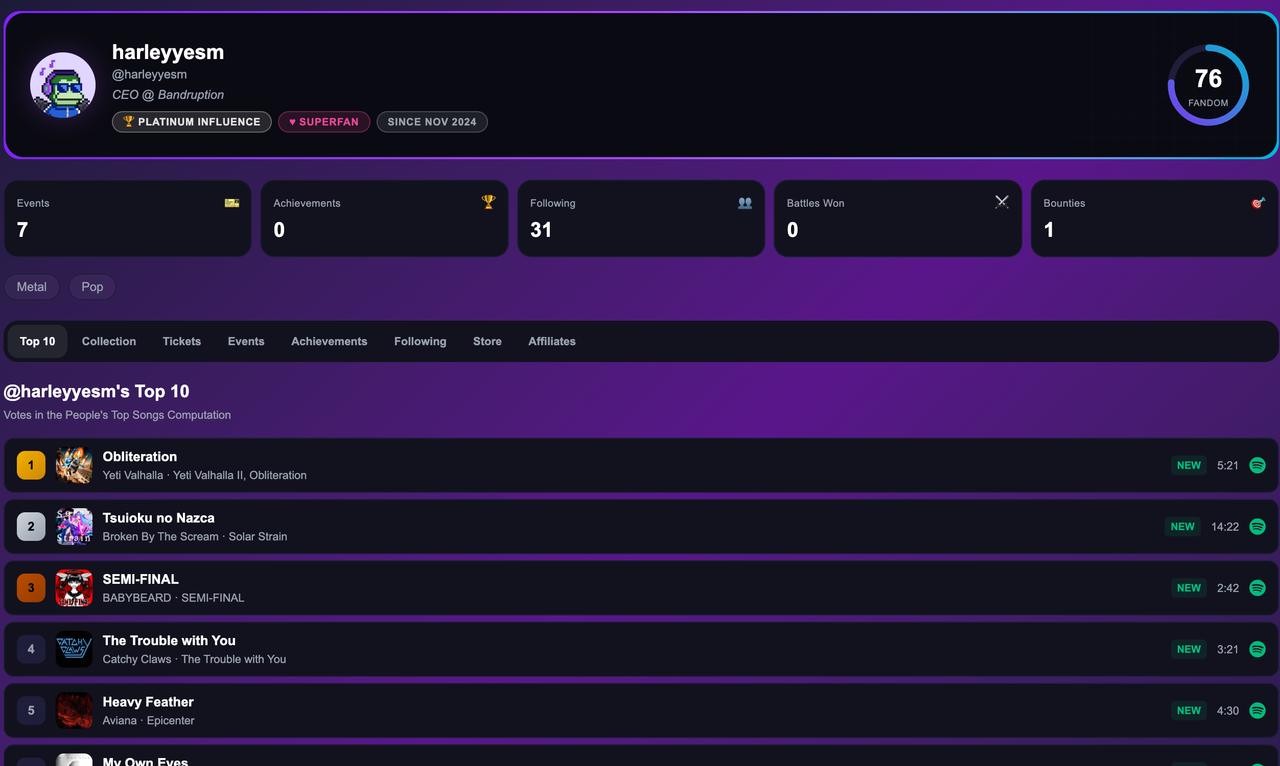This screenshot has width=1280, height=766.
Task: Click the NEW tag on Obliteration
Action: pyautogui.click(x=1189, y=465)
